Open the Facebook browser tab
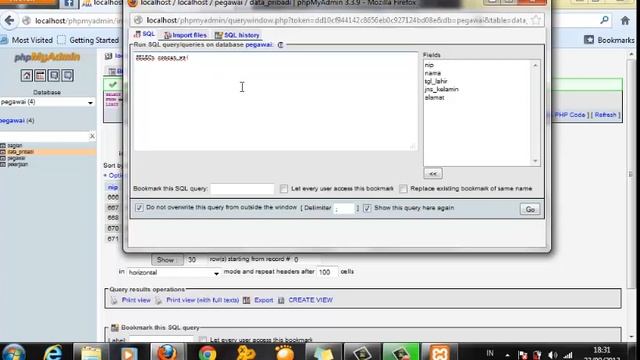 click(69, 4)
